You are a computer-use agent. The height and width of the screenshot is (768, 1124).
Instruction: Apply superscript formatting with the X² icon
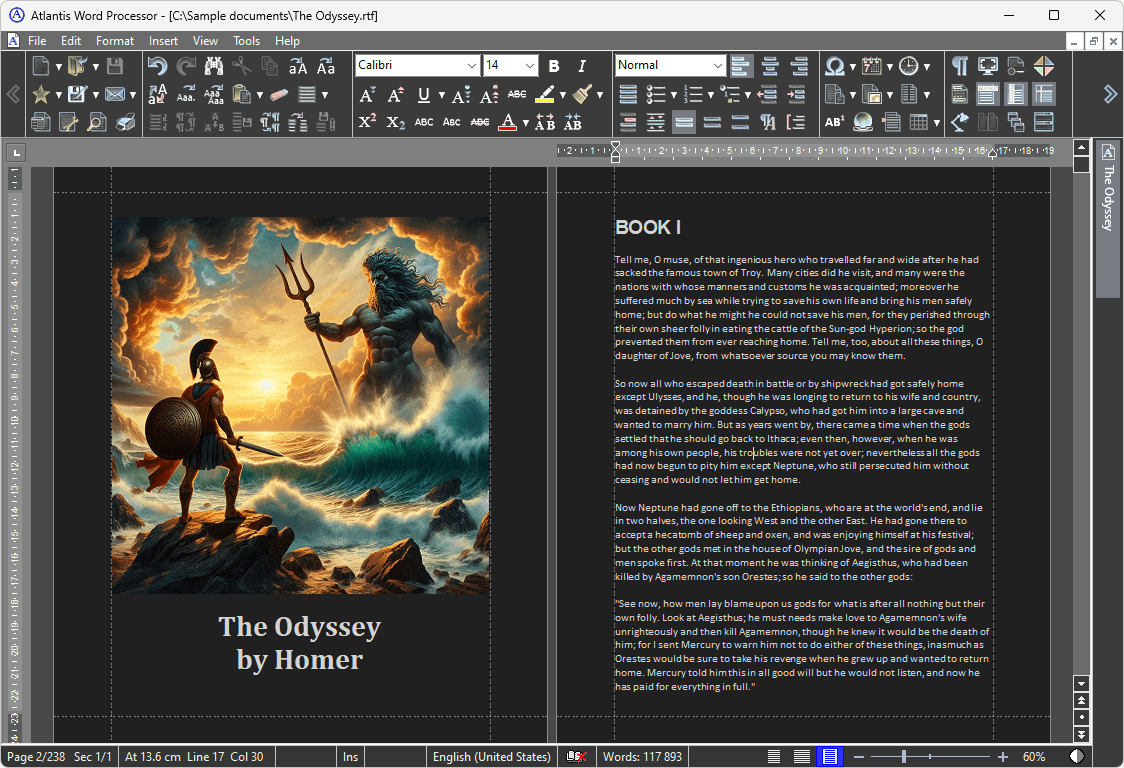[367, 122]
